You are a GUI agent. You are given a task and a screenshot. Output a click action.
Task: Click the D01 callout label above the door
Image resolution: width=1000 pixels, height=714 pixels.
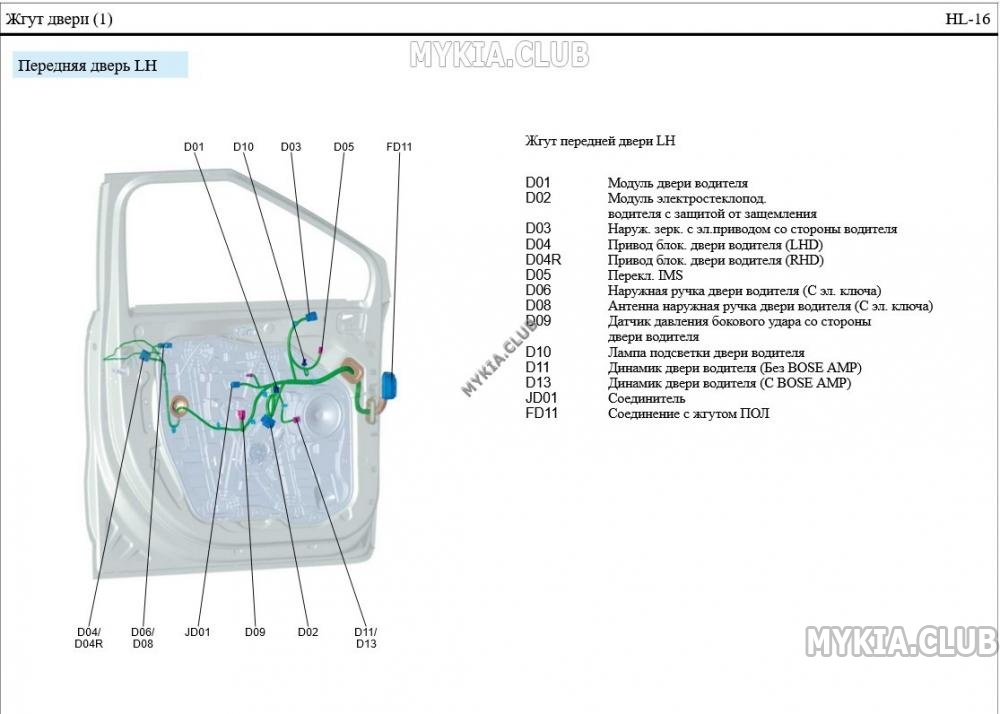click(x=194, y=147)
